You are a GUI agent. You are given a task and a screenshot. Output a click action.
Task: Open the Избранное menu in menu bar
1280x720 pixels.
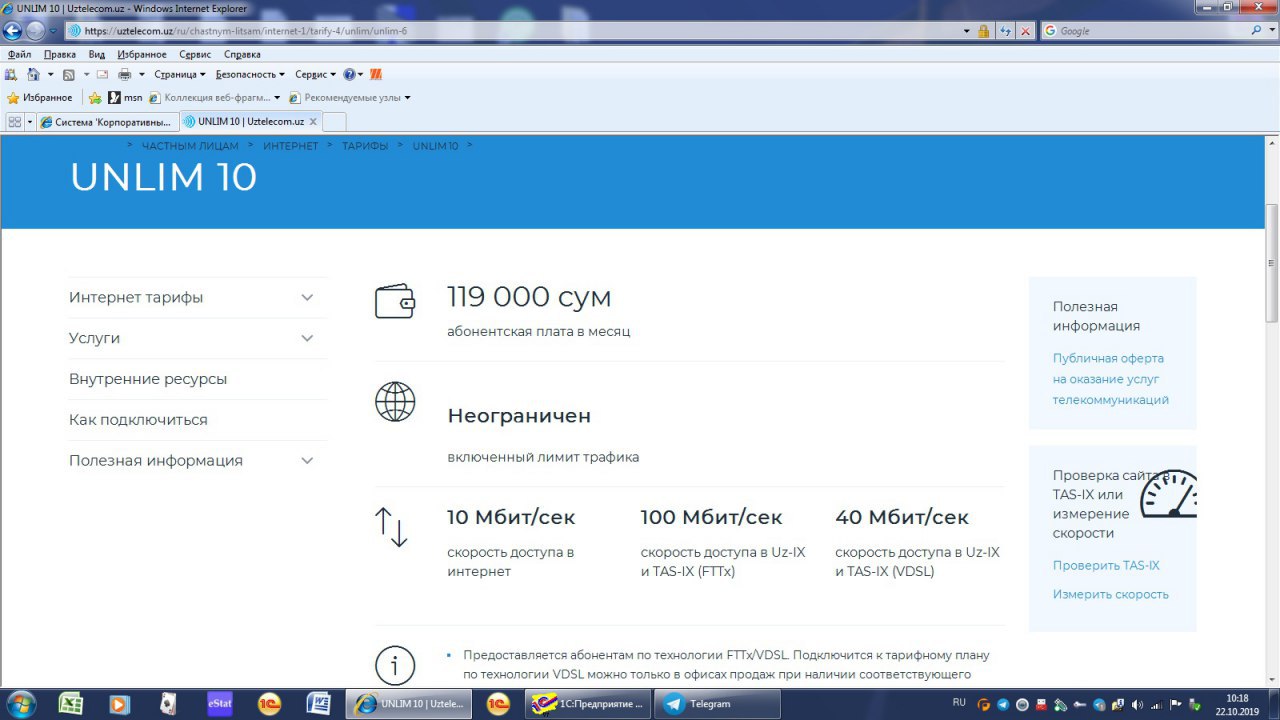click(x=142, y=54)
